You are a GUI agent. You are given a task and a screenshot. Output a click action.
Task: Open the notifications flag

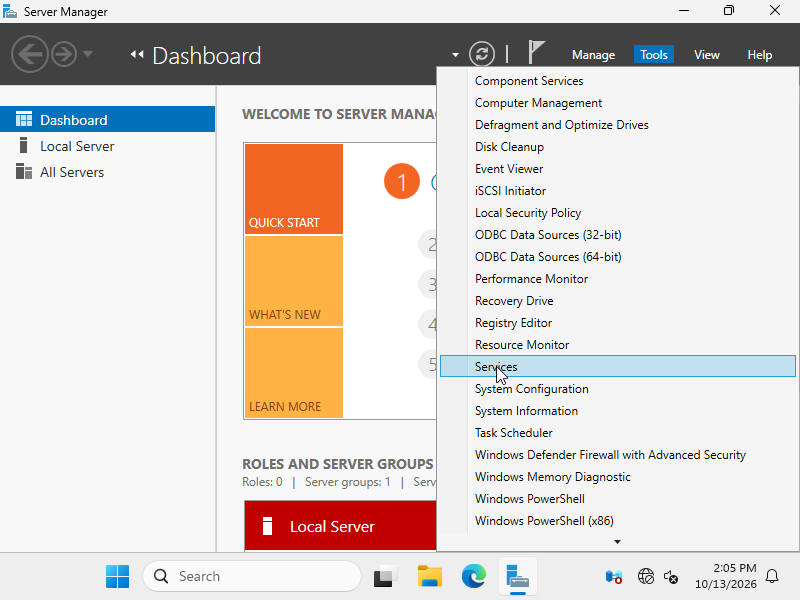tap(536, 53)
